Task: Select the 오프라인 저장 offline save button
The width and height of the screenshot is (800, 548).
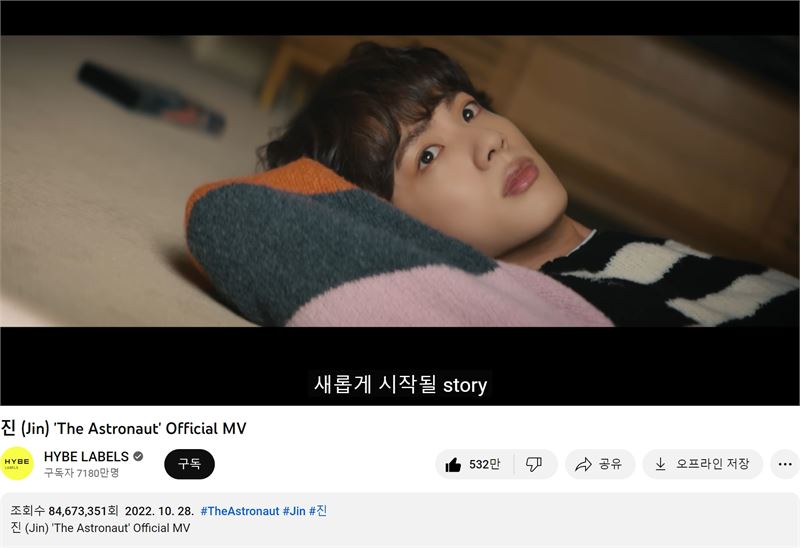Action: 703,464
